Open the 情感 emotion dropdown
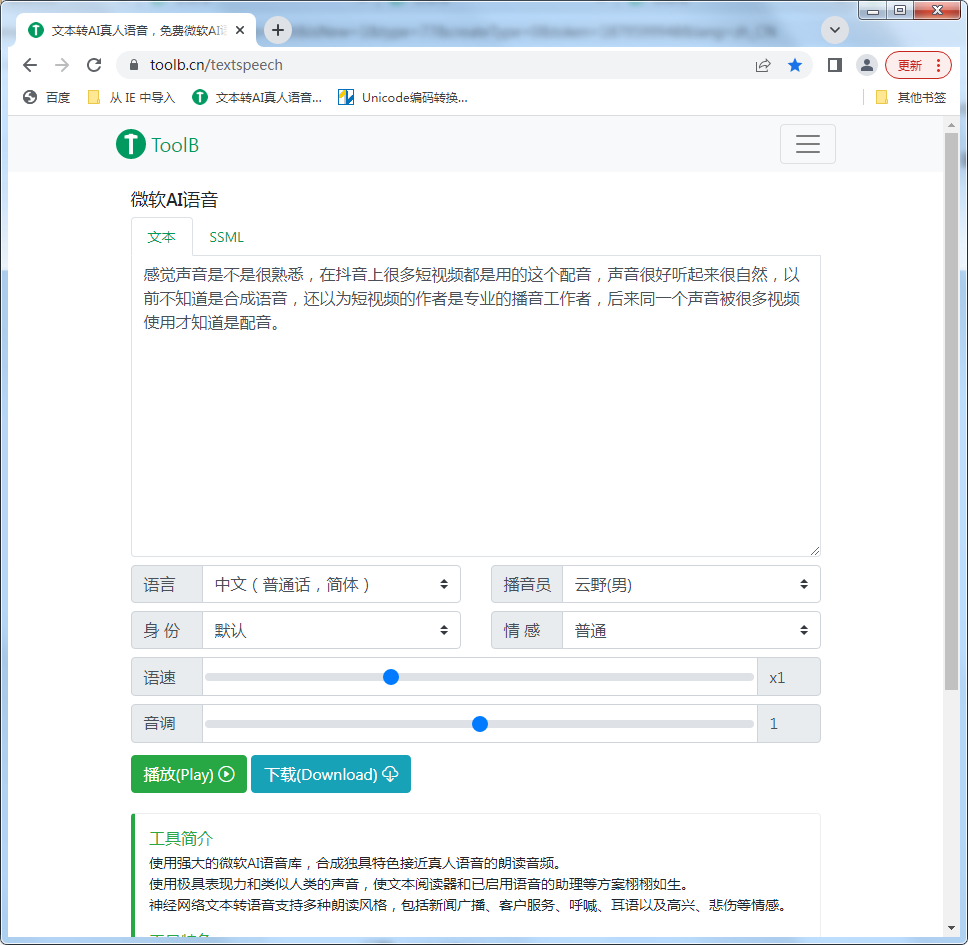968x945 pixels. click(x=691, y=630)
